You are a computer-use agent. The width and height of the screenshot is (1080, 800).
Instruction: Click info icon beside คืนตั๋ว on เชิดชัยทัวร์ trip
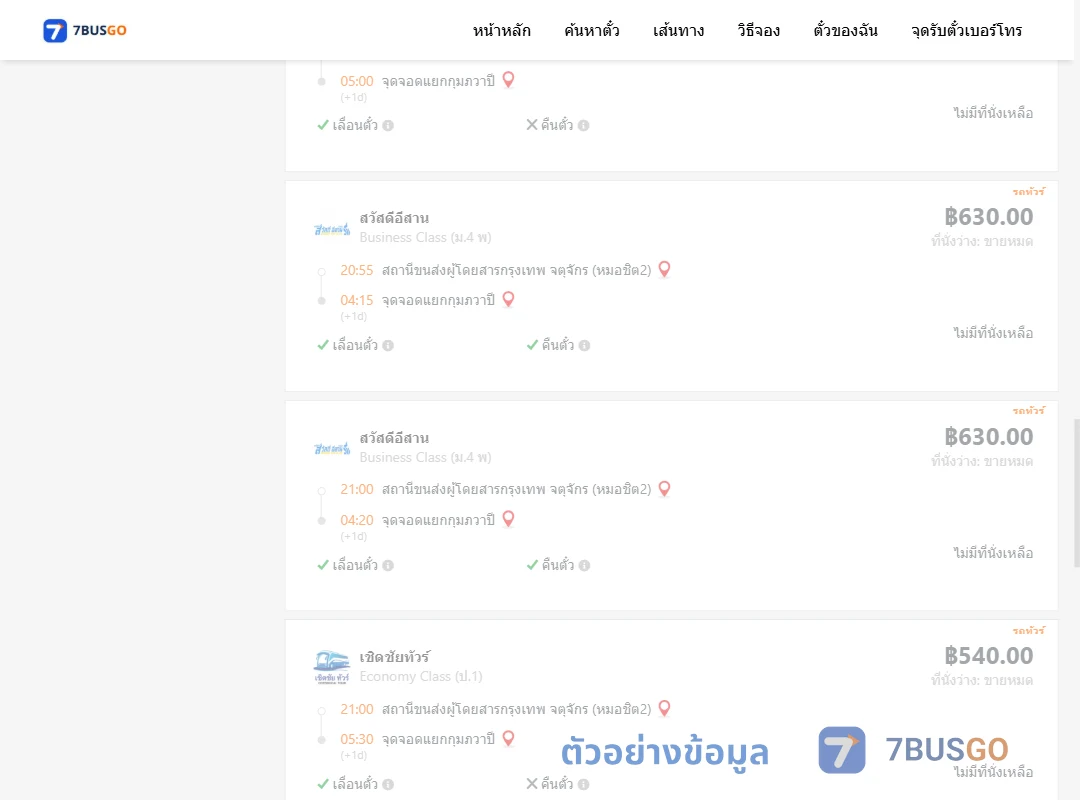point(583,784)
